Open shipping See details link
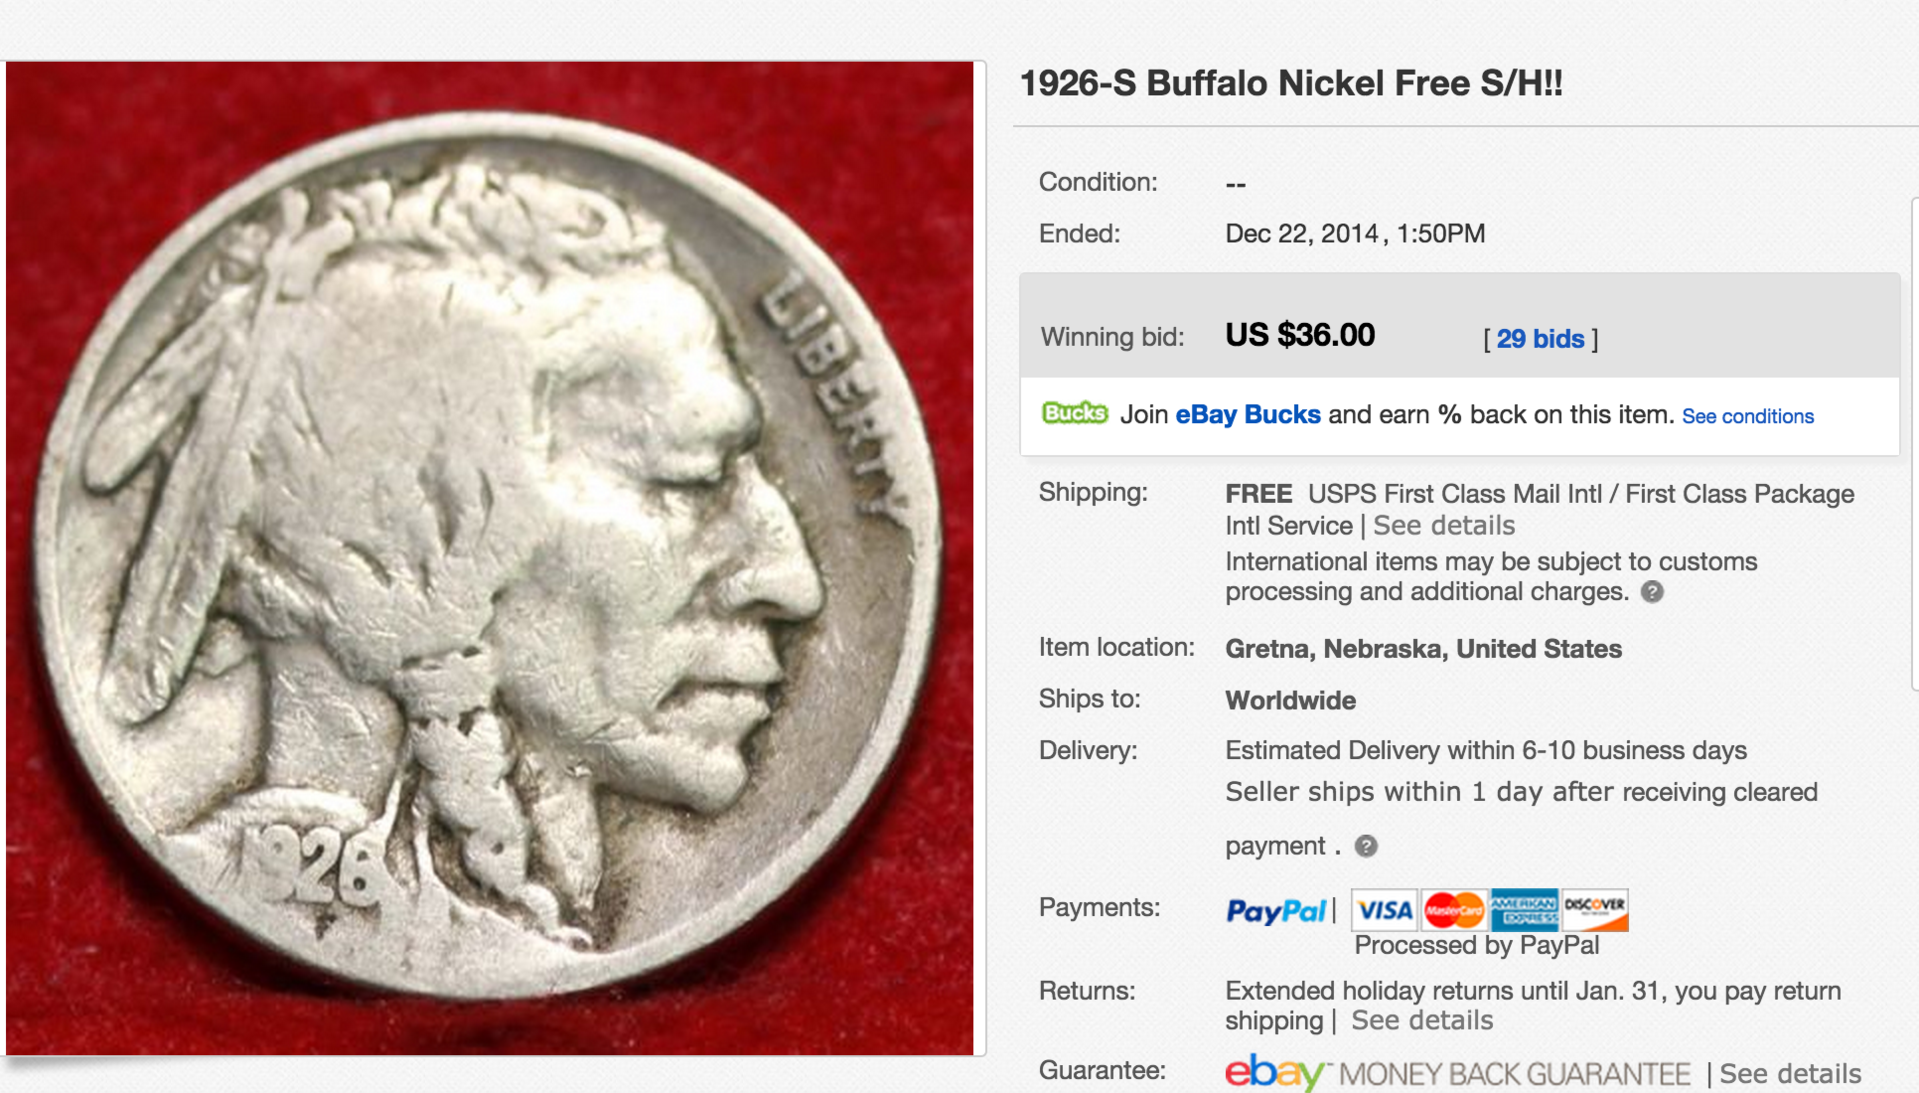Image resolution: width=1919 pixels, height=1093 pixels. click(1443, 525)
